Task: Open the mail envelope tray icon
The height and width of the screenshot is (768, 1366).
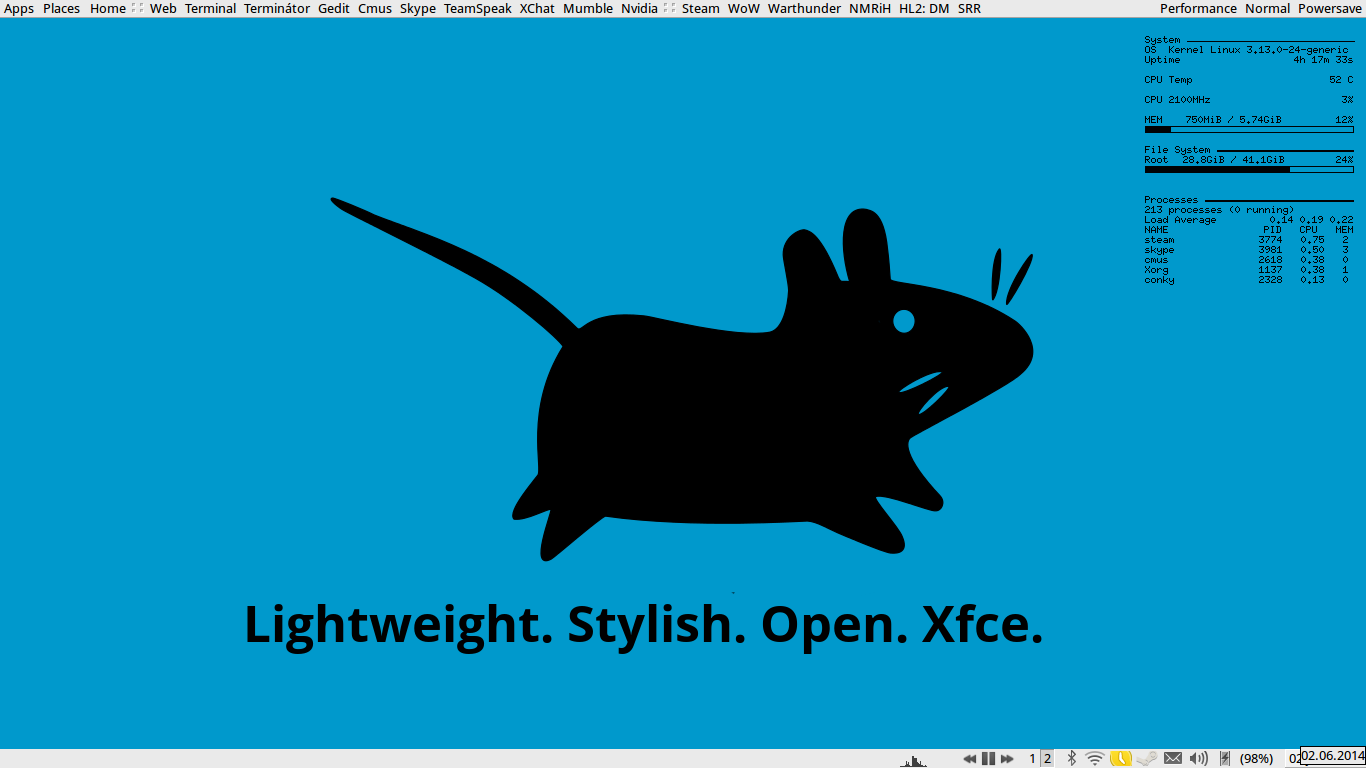Action: (1173, 758)
